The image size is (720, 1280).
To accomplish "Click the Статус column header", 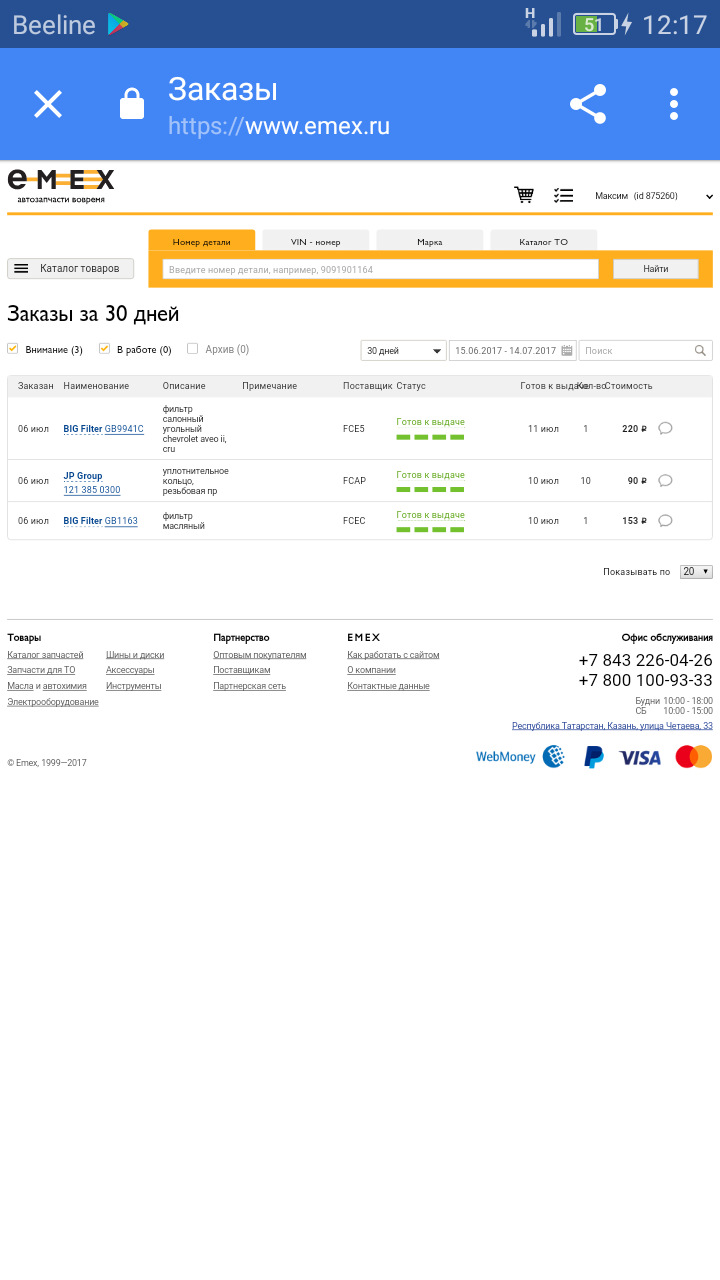I will [411, 386].
